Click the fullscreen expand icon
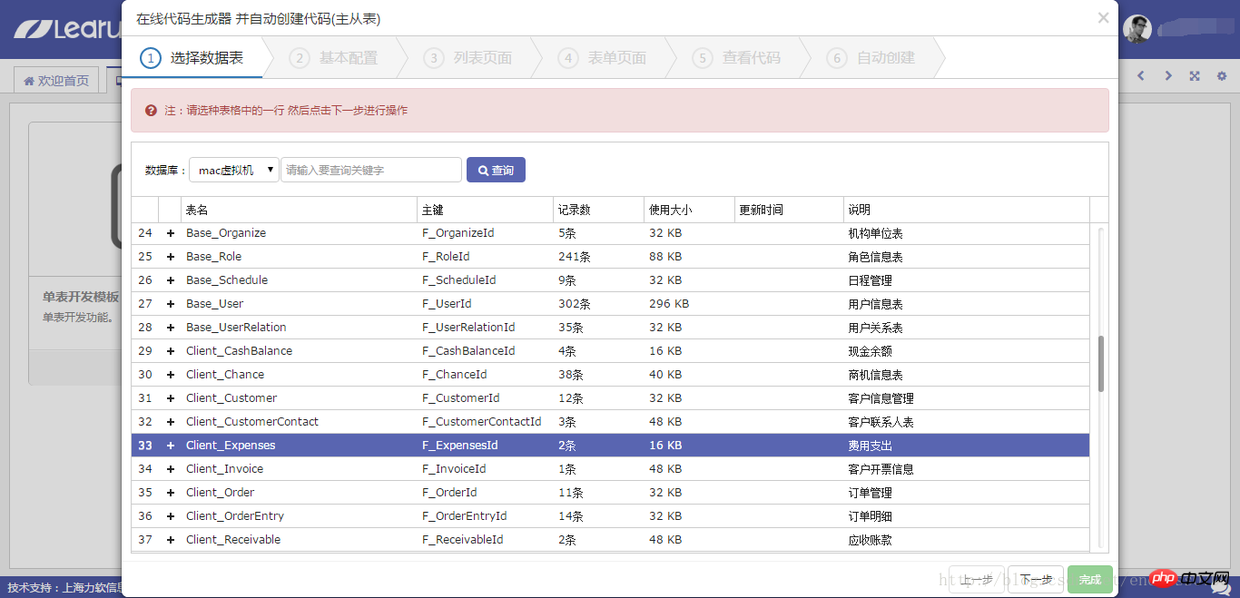This screenshot has width=1240, height=598. pos(1194,76)
